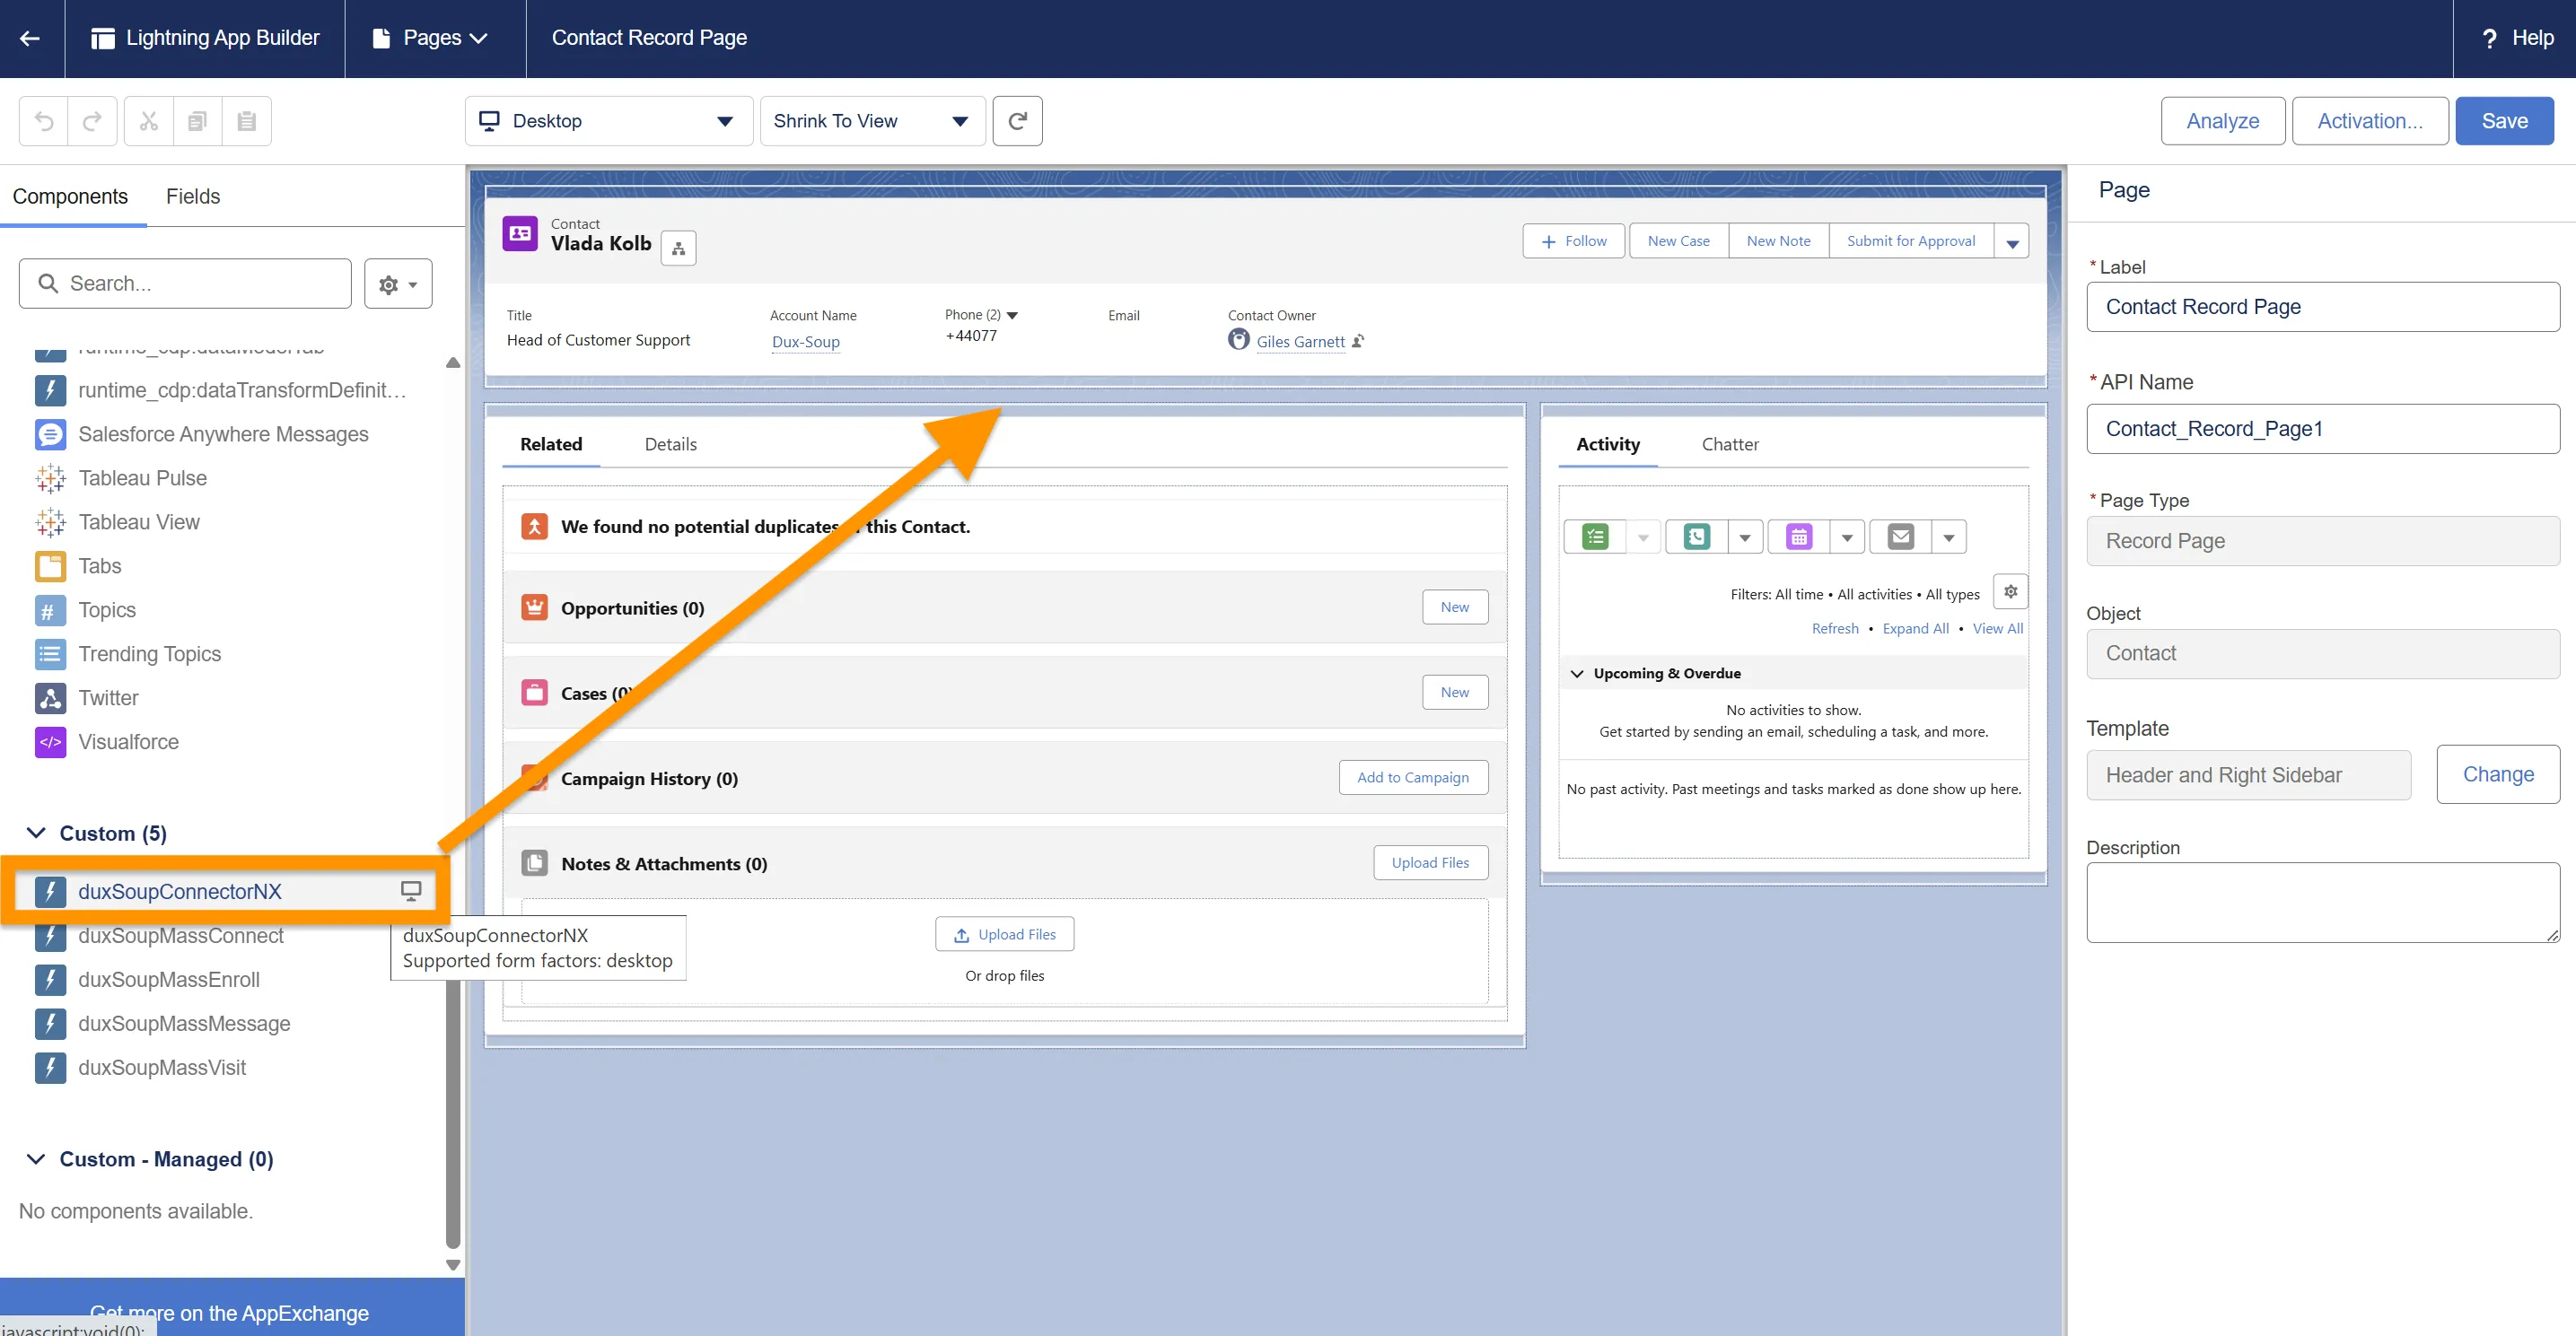Image resolution: width=2576 pixels, height=1336 pixels.
Task: Click the Email envelope icon in Activity
Action: click(1900, 537)
